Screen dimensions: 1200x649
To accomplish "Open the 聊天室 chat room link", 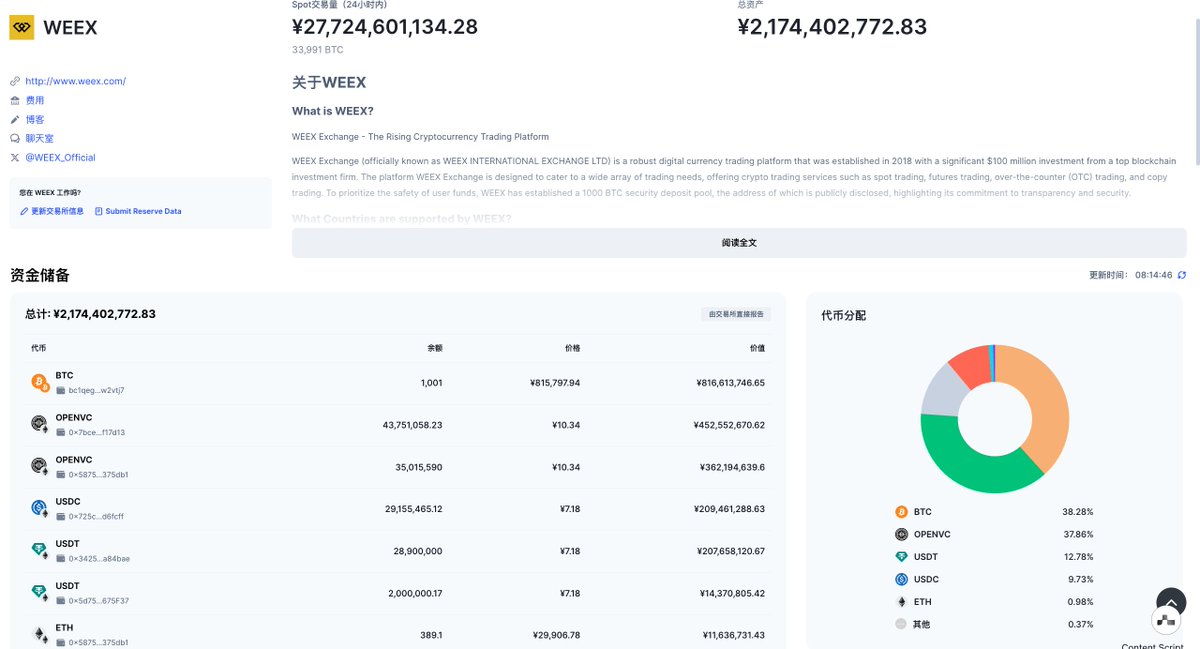I will (x=40, y=138).
